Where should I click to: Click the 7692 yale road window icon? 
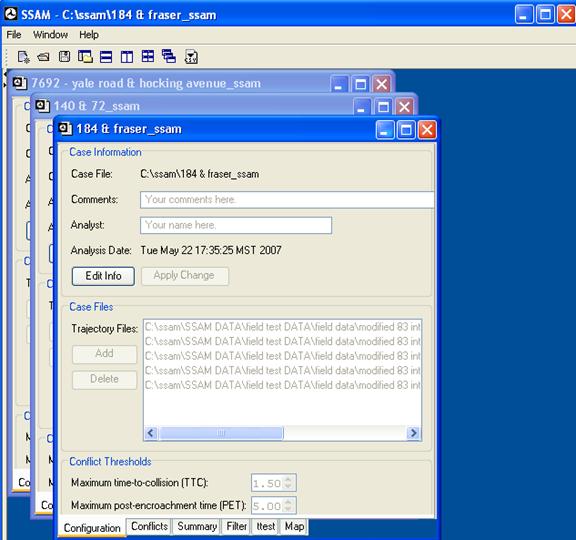(20, 83)
